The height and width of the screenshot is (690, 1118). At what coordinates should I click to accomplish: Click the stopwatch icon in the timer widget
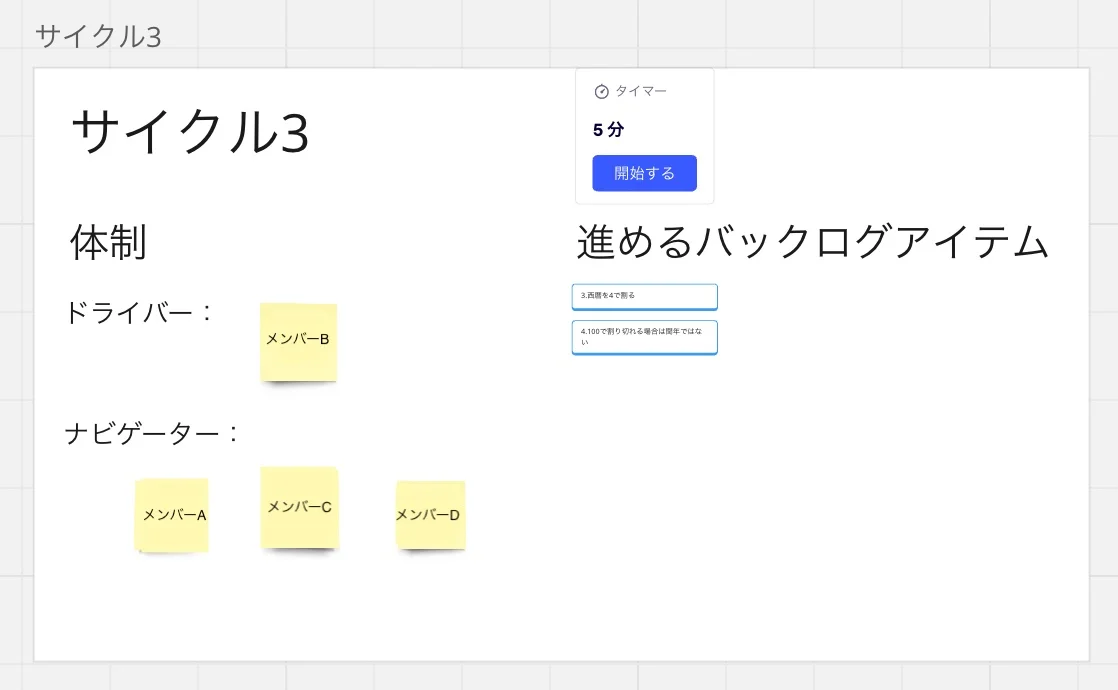coord(601,92)
